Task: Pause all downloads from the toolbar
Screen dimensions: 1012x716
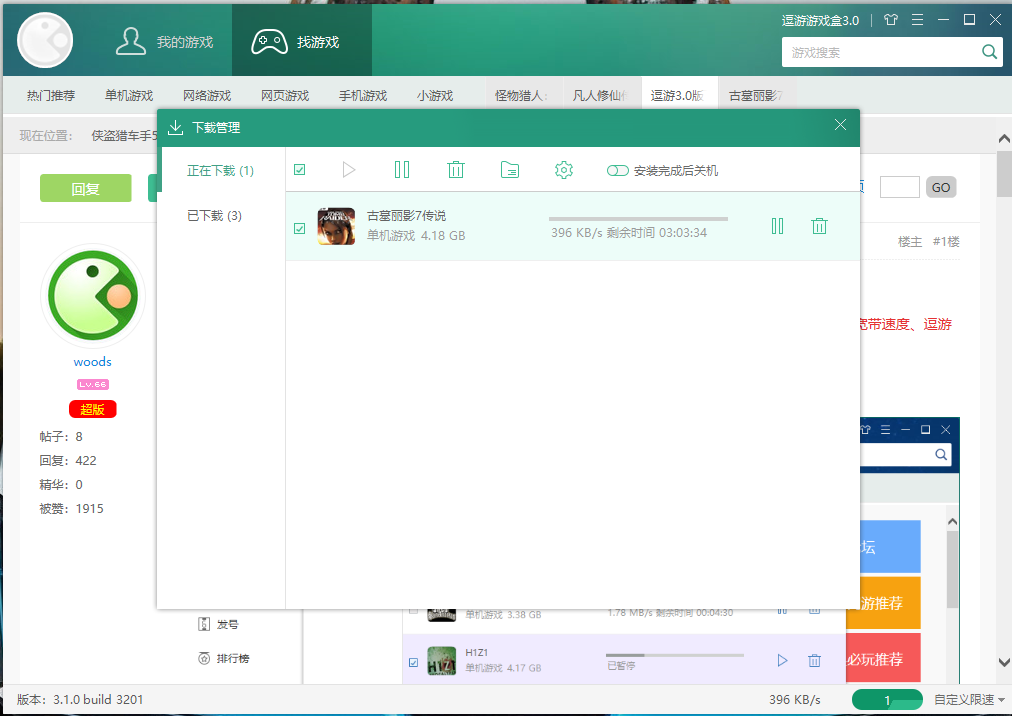Action: pos(401,170)
